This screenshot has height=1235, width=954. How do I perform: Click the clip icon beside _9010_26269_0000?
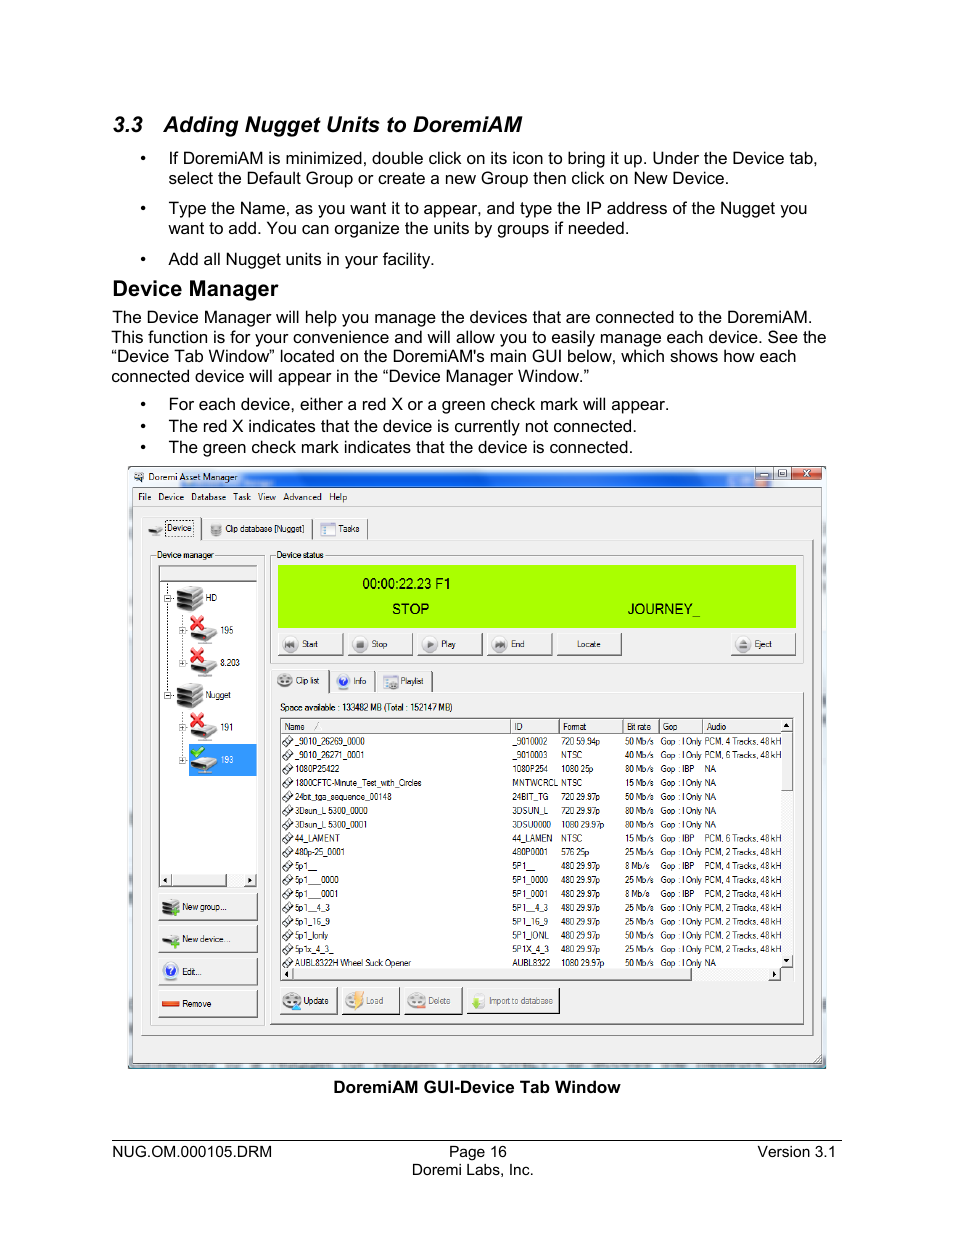[288, 742]
